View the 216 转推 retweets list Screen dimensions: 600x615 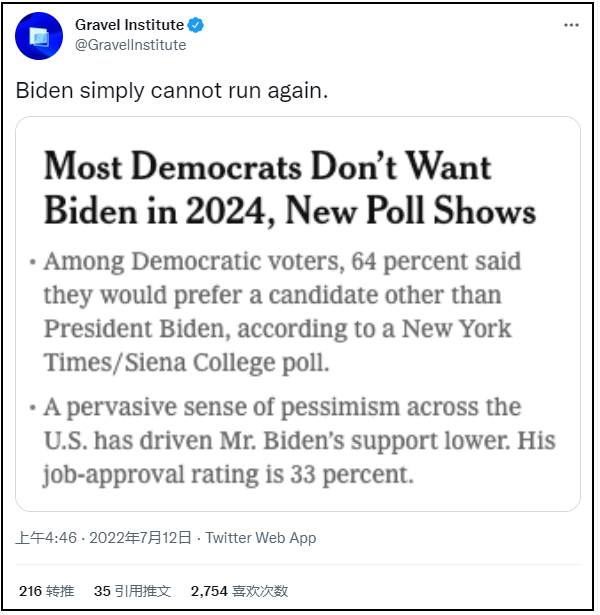[47, 591]
